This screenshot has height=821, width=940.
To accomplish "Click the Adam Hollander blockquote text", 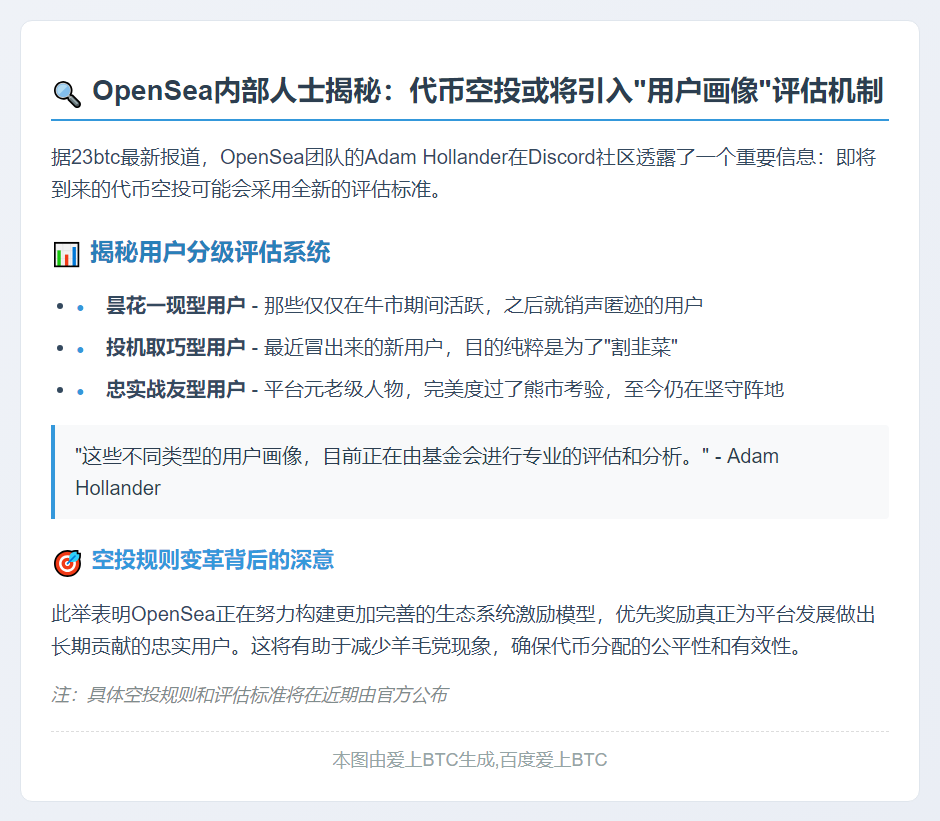I will point(427,472).
